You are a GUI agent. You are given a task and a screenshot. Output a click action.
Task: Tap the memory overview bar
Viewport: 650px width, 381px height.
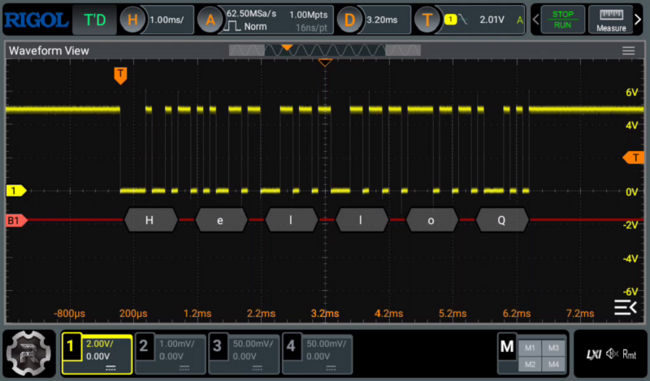tap(325, 50)
